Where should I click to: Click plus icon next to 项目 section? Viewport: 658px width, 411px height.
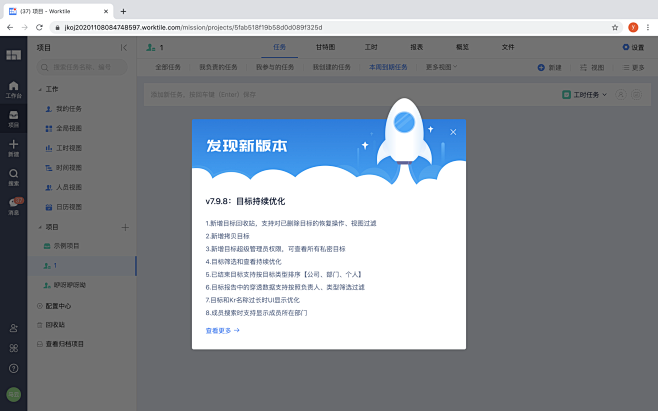125,227
